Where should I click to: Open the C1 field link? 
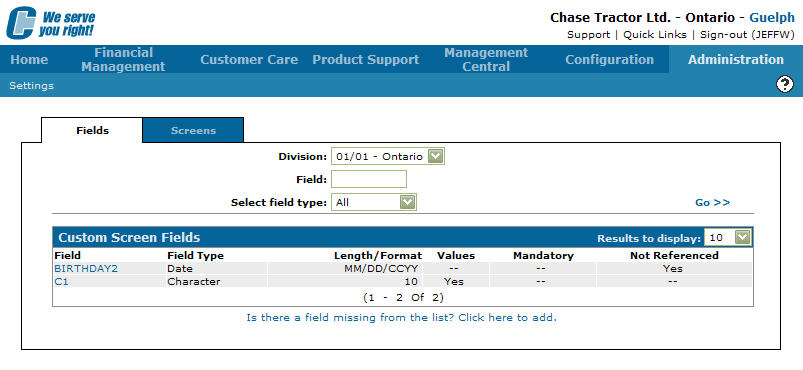click(x=61, y=281)
